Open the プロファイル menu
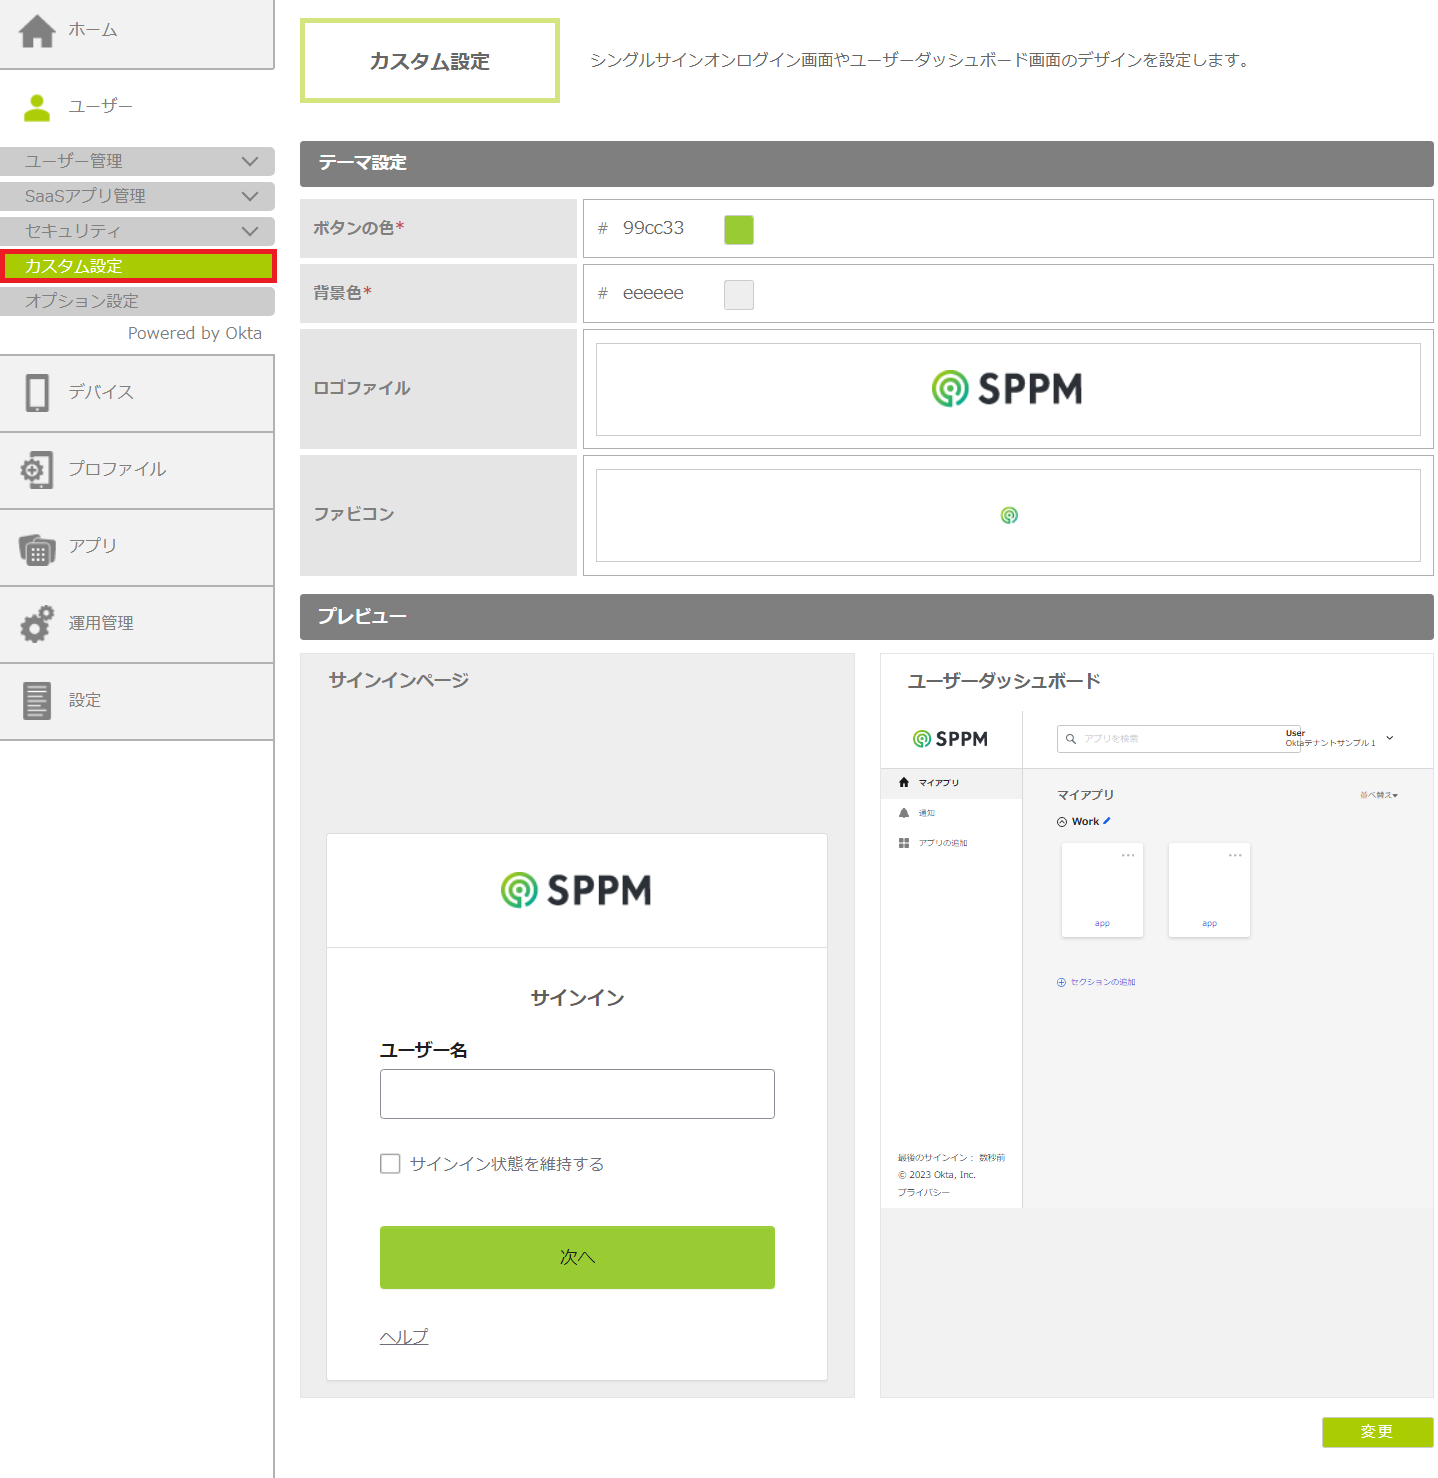1438x1478 pixels. pos(137,470)
